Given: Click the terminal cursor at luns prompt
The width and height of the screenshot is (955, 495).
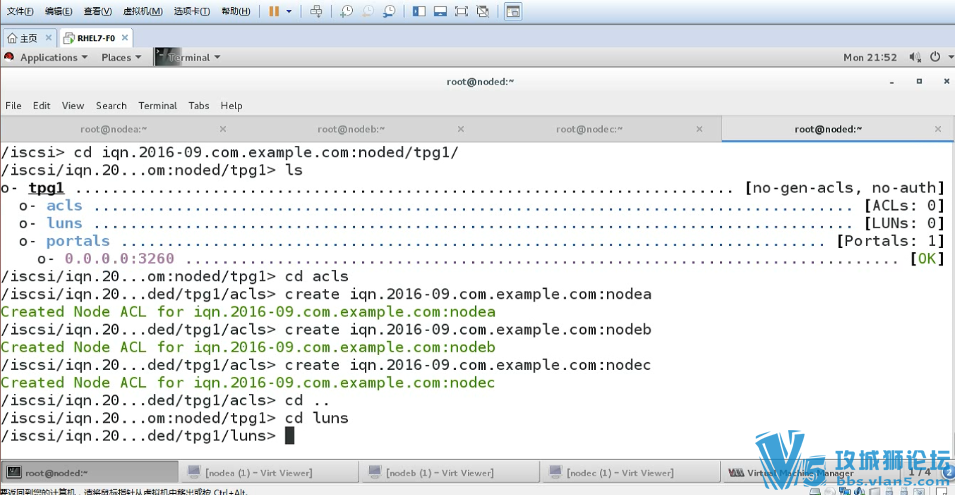Looking at the screenshot, I should (x=289, y=435).
